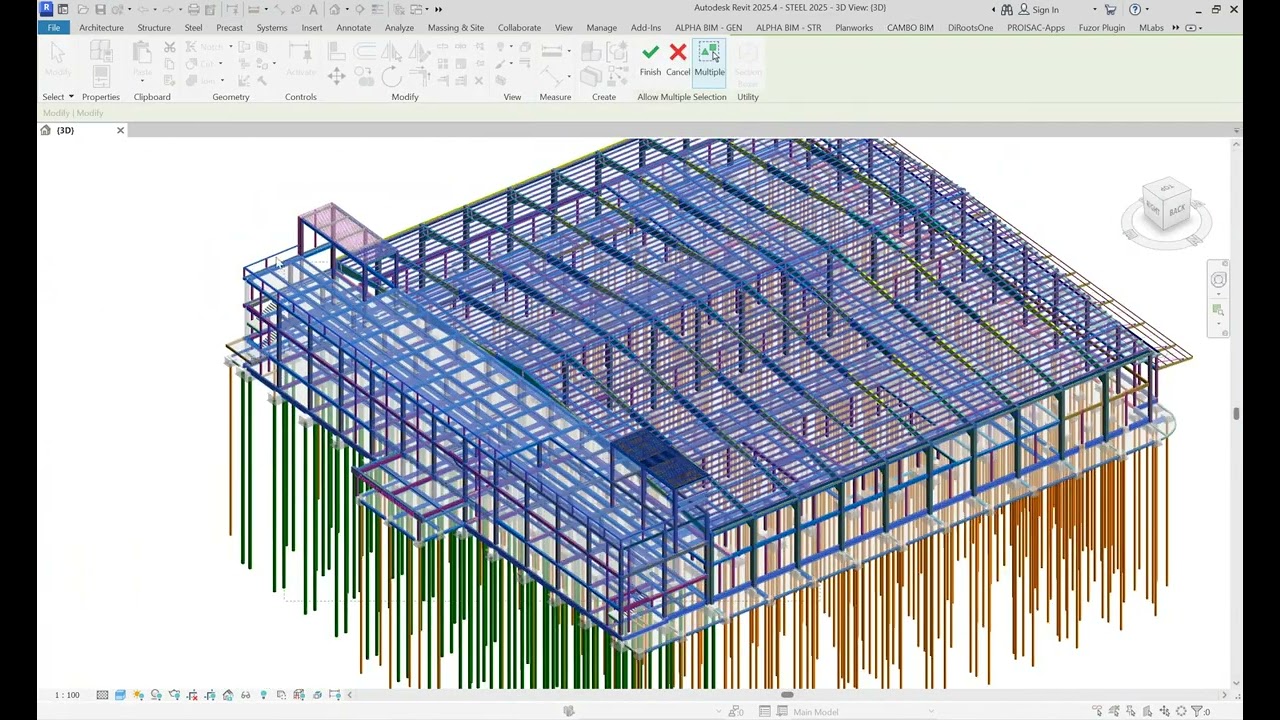The width and height of the screenshot is (1280, 720).
Task: Open the Fuzor Plugin tab
Action: pyautogui.click(x=1102, y=28)
